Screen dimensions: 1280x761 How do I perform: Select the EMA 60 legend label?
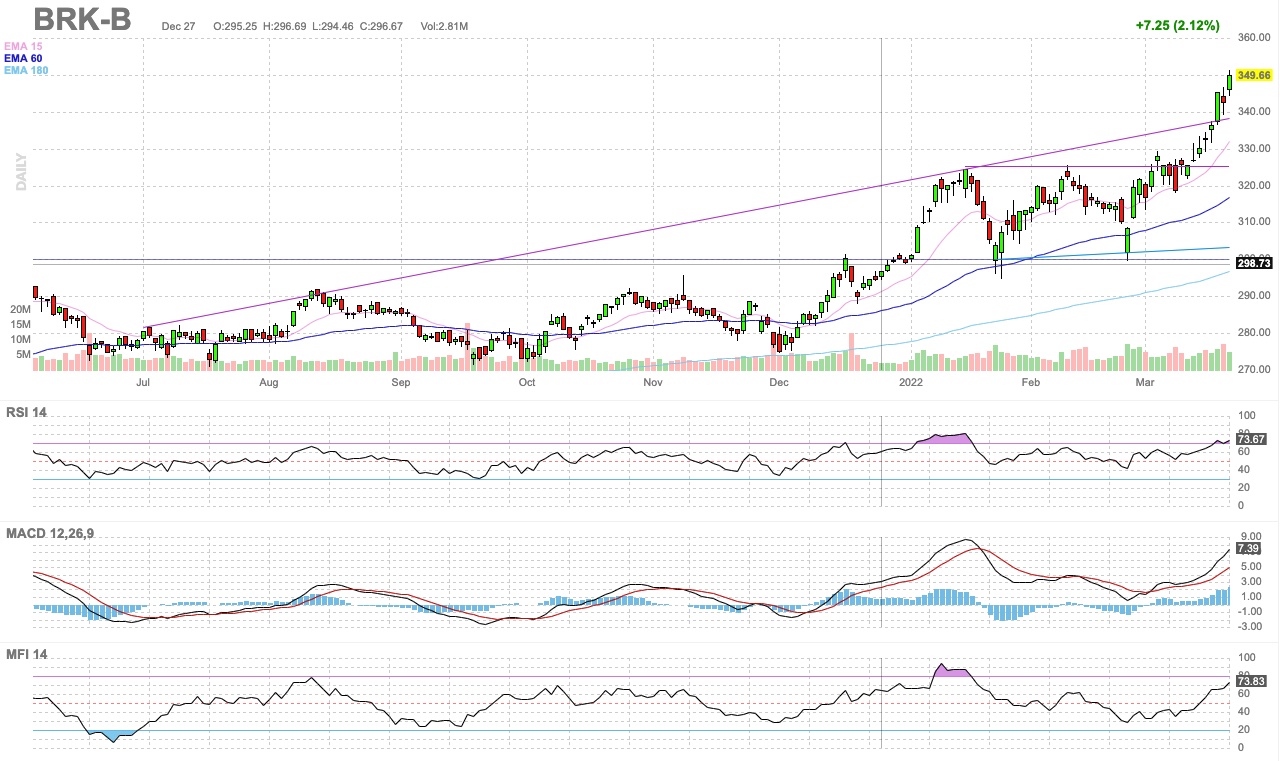point(23,59)
